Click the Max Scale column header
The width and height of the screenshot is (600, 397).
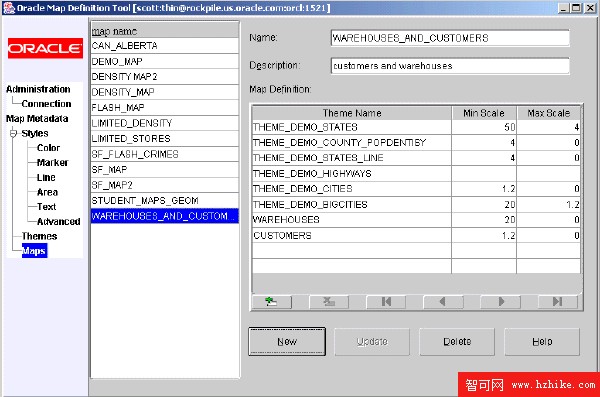point(548,113)
